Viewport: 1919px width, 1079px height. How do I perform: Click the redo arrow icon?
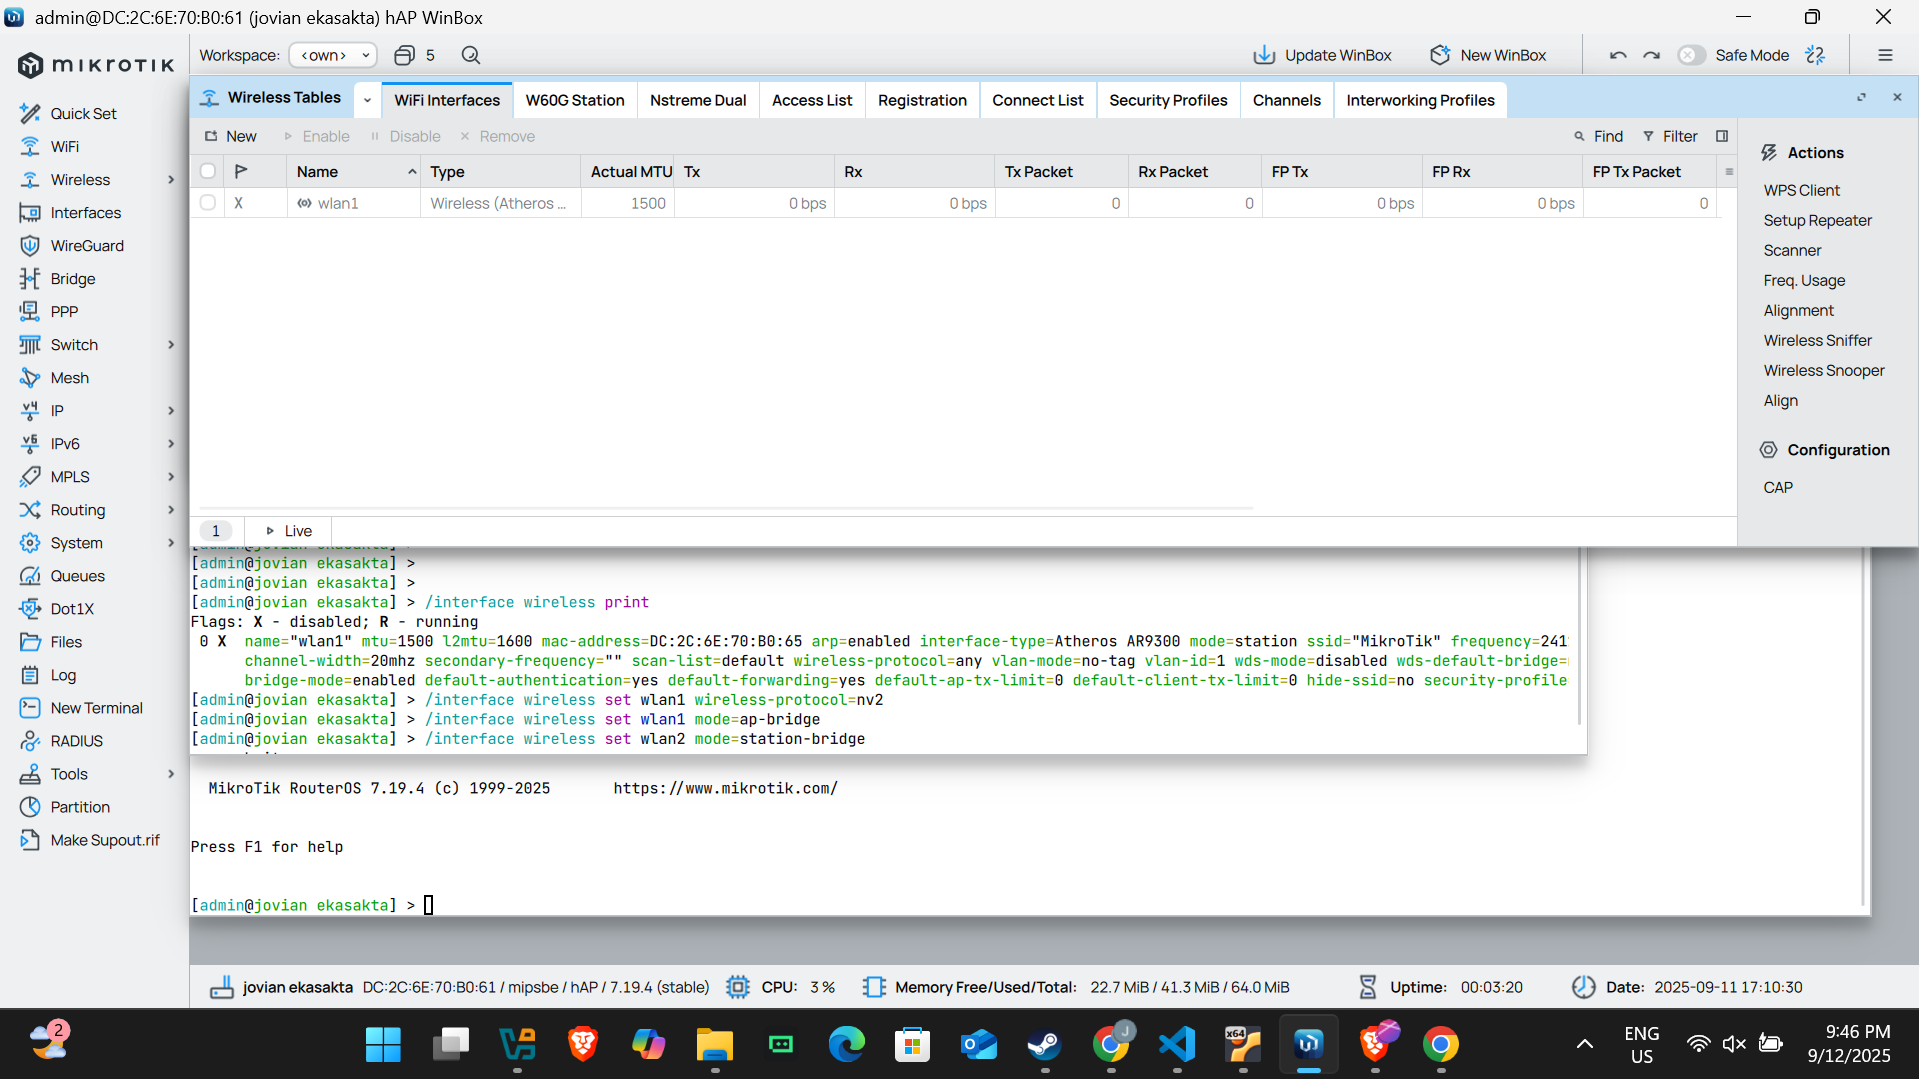pos(1652,55)
